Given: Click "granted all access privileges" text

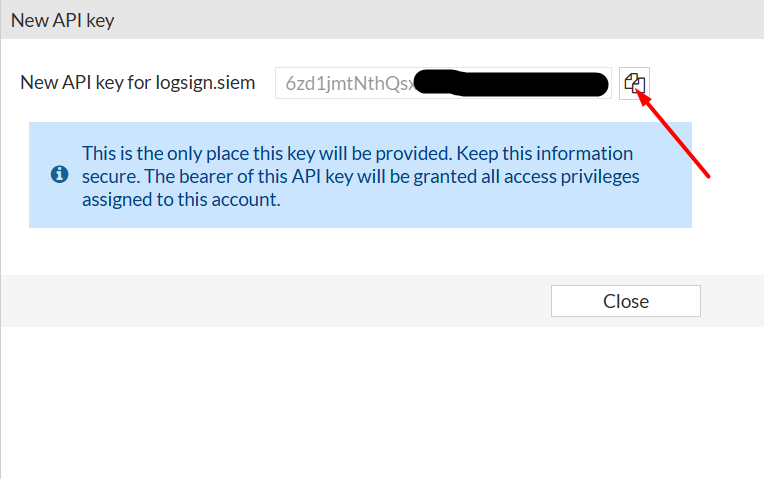Looking at the screenshot, I should pos(526,176).
